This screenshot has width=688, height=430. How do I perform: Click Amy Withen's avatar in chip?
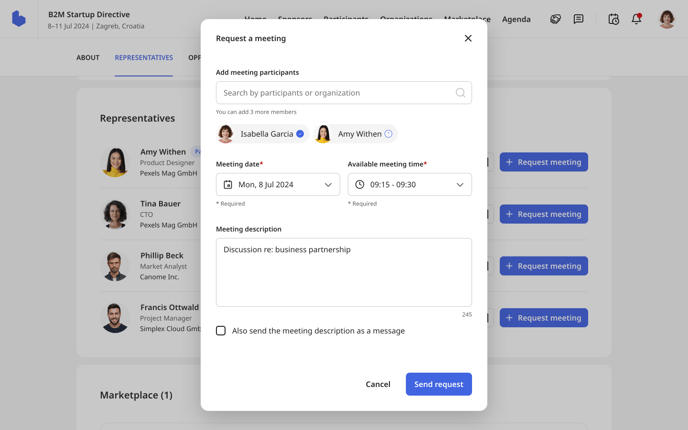(323, 134)
